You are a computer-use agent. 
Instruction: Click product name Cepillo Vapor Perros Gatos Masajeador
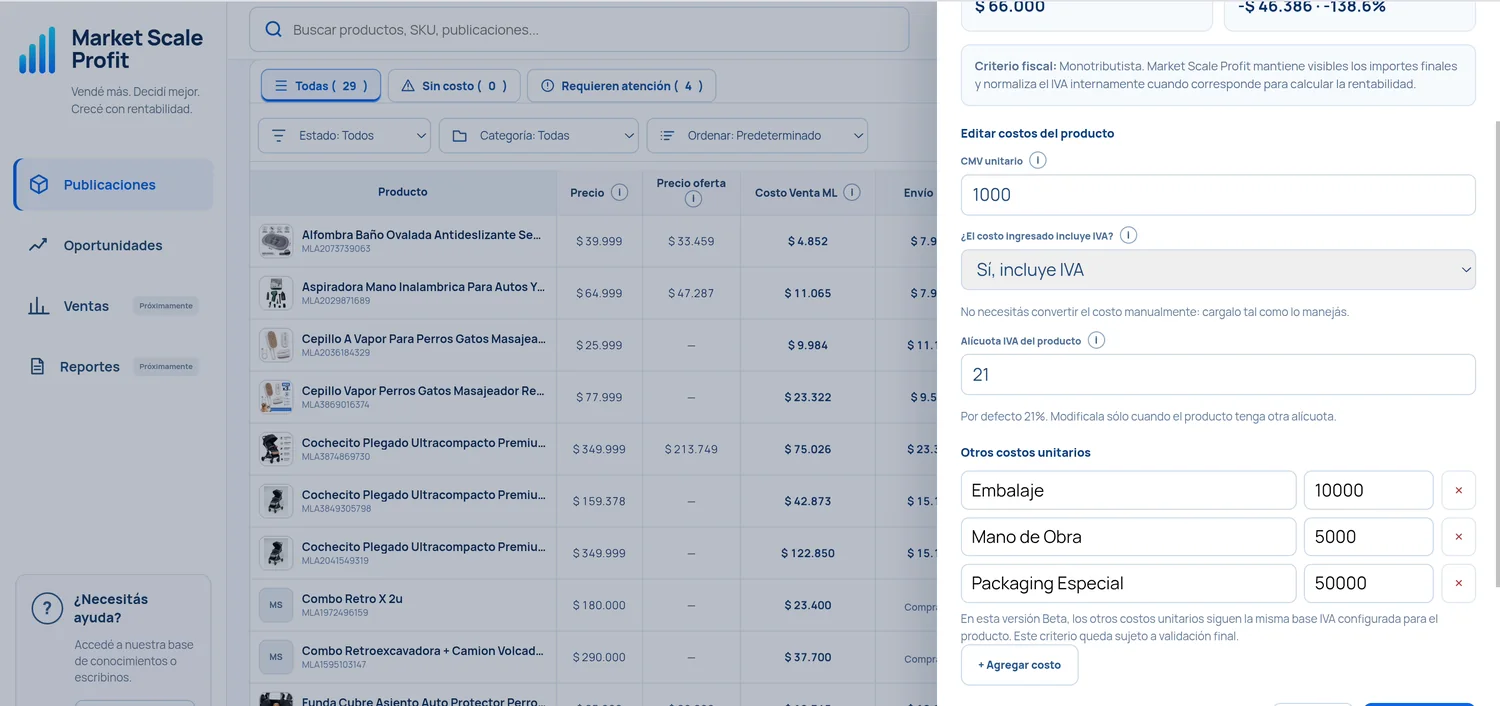coord(424,391)
